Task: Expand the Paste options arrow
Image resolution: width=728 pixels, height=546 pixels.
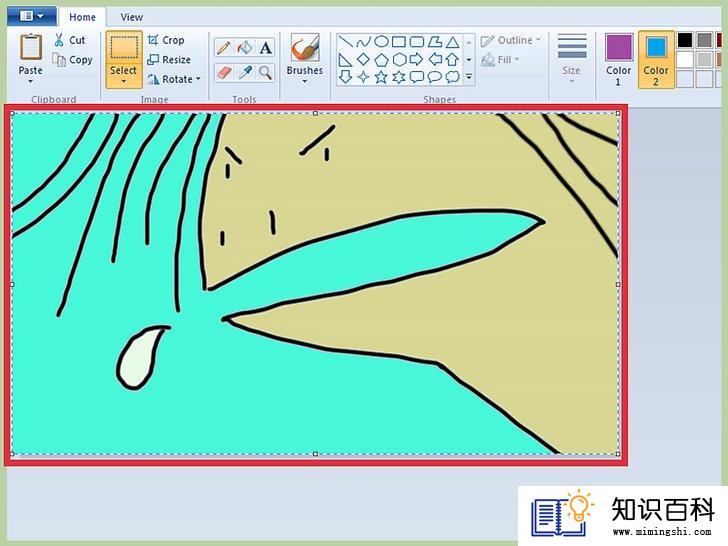Action: 31,82
